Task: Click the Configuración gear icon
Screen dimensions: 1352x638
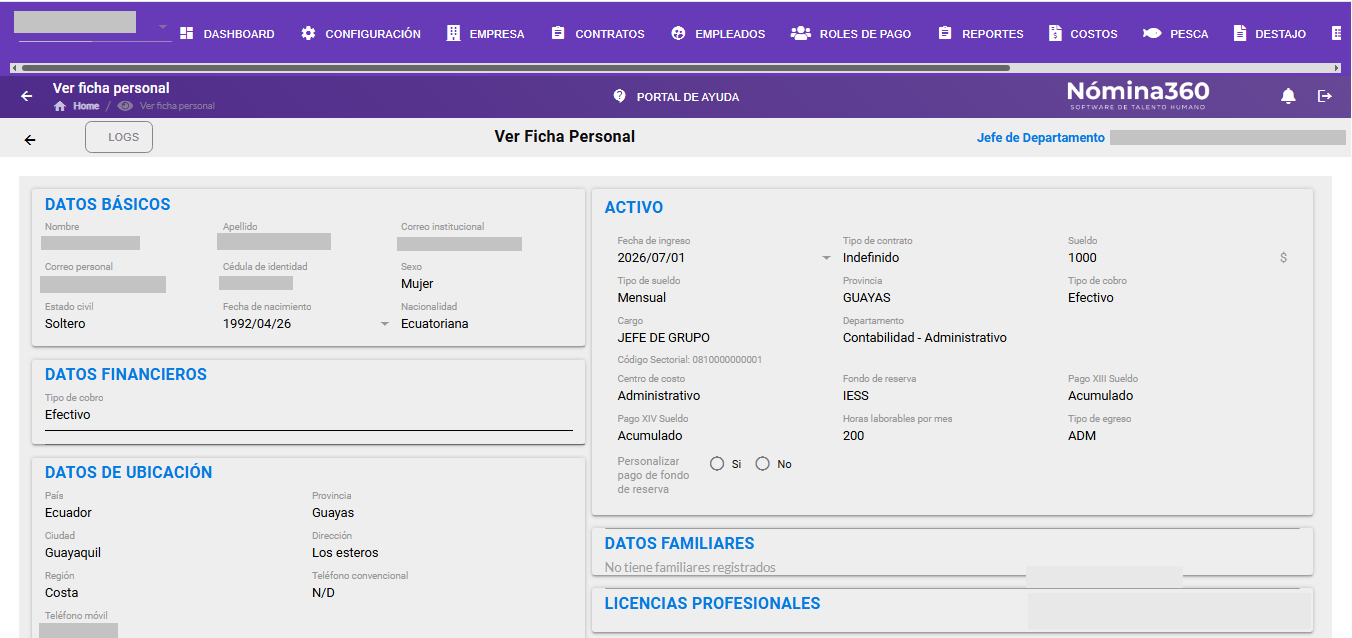Action: (x=308, y=33)
